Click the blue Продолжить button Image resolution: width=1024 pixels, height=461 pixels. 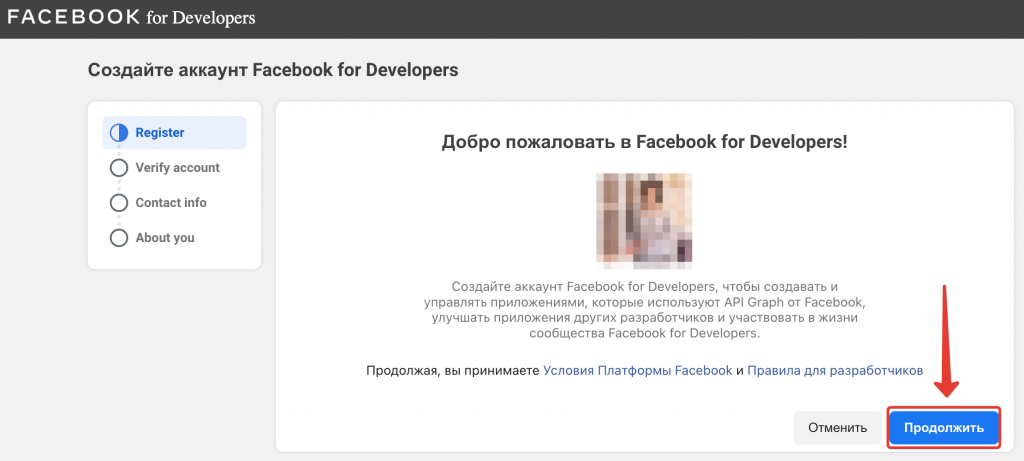(x=944, y=428)
